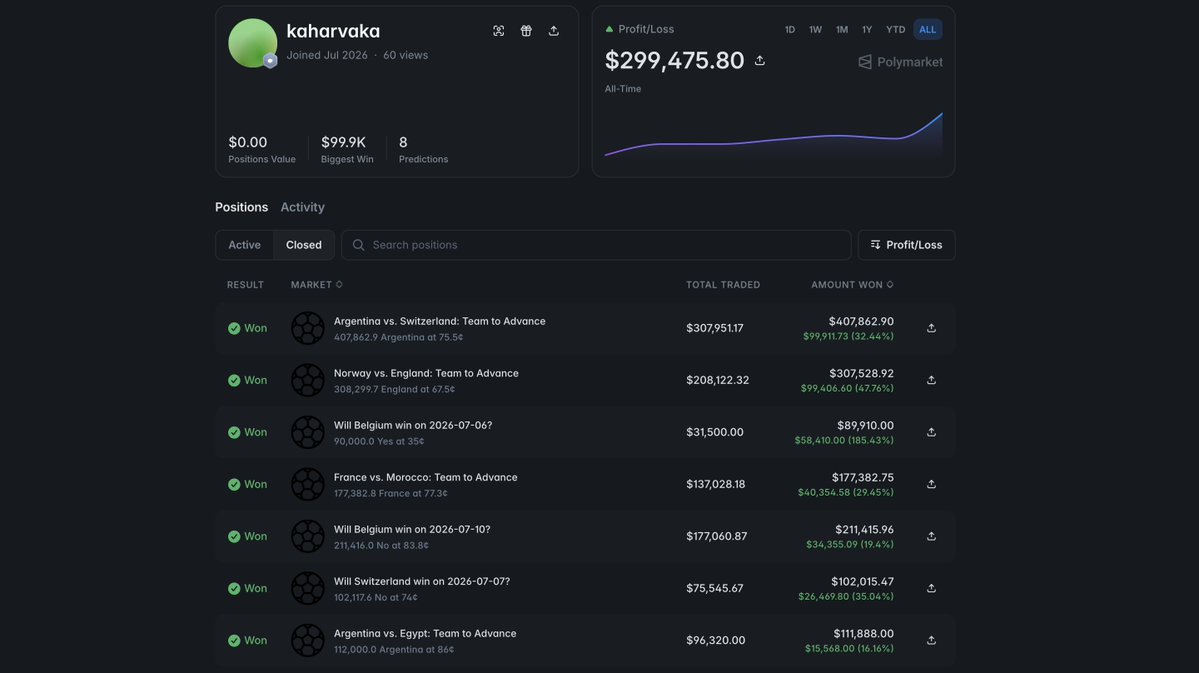The image size is (1199, 673).
Task: Click the share icon in profile header
Action: (554, 31)
